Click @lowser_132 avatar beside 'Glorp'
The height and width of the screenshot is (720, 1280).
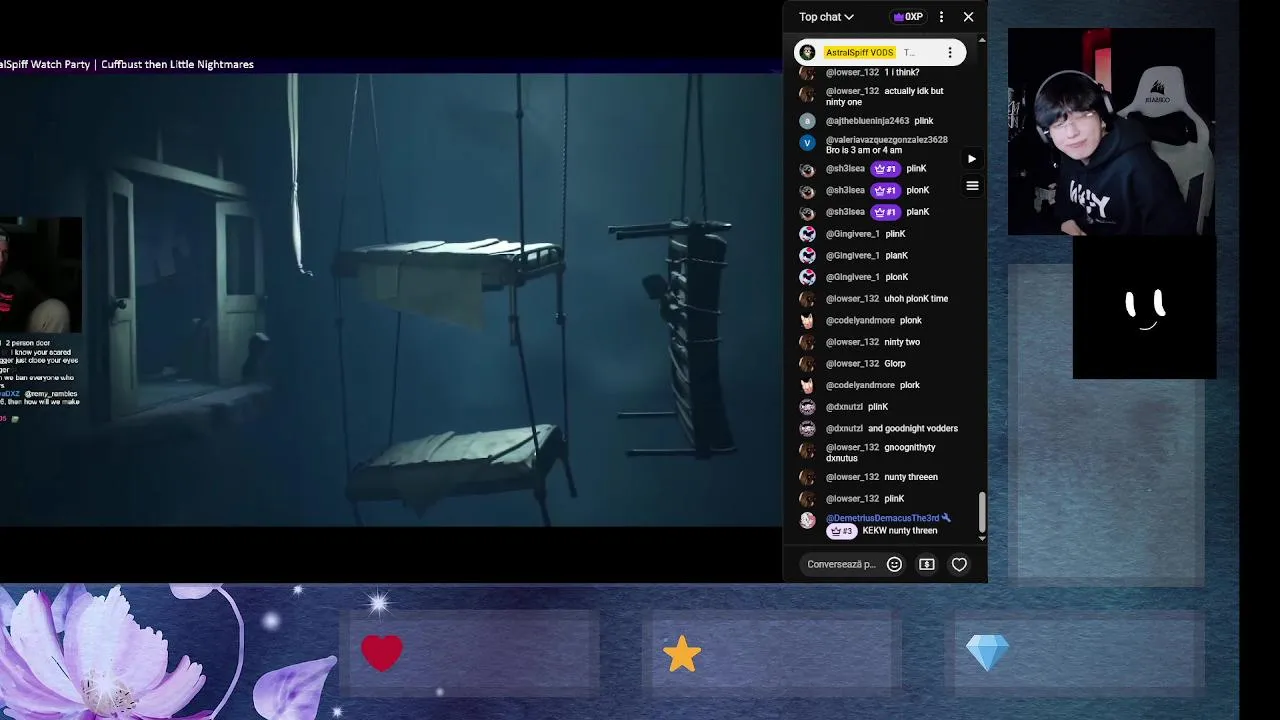tap(807, 364)
